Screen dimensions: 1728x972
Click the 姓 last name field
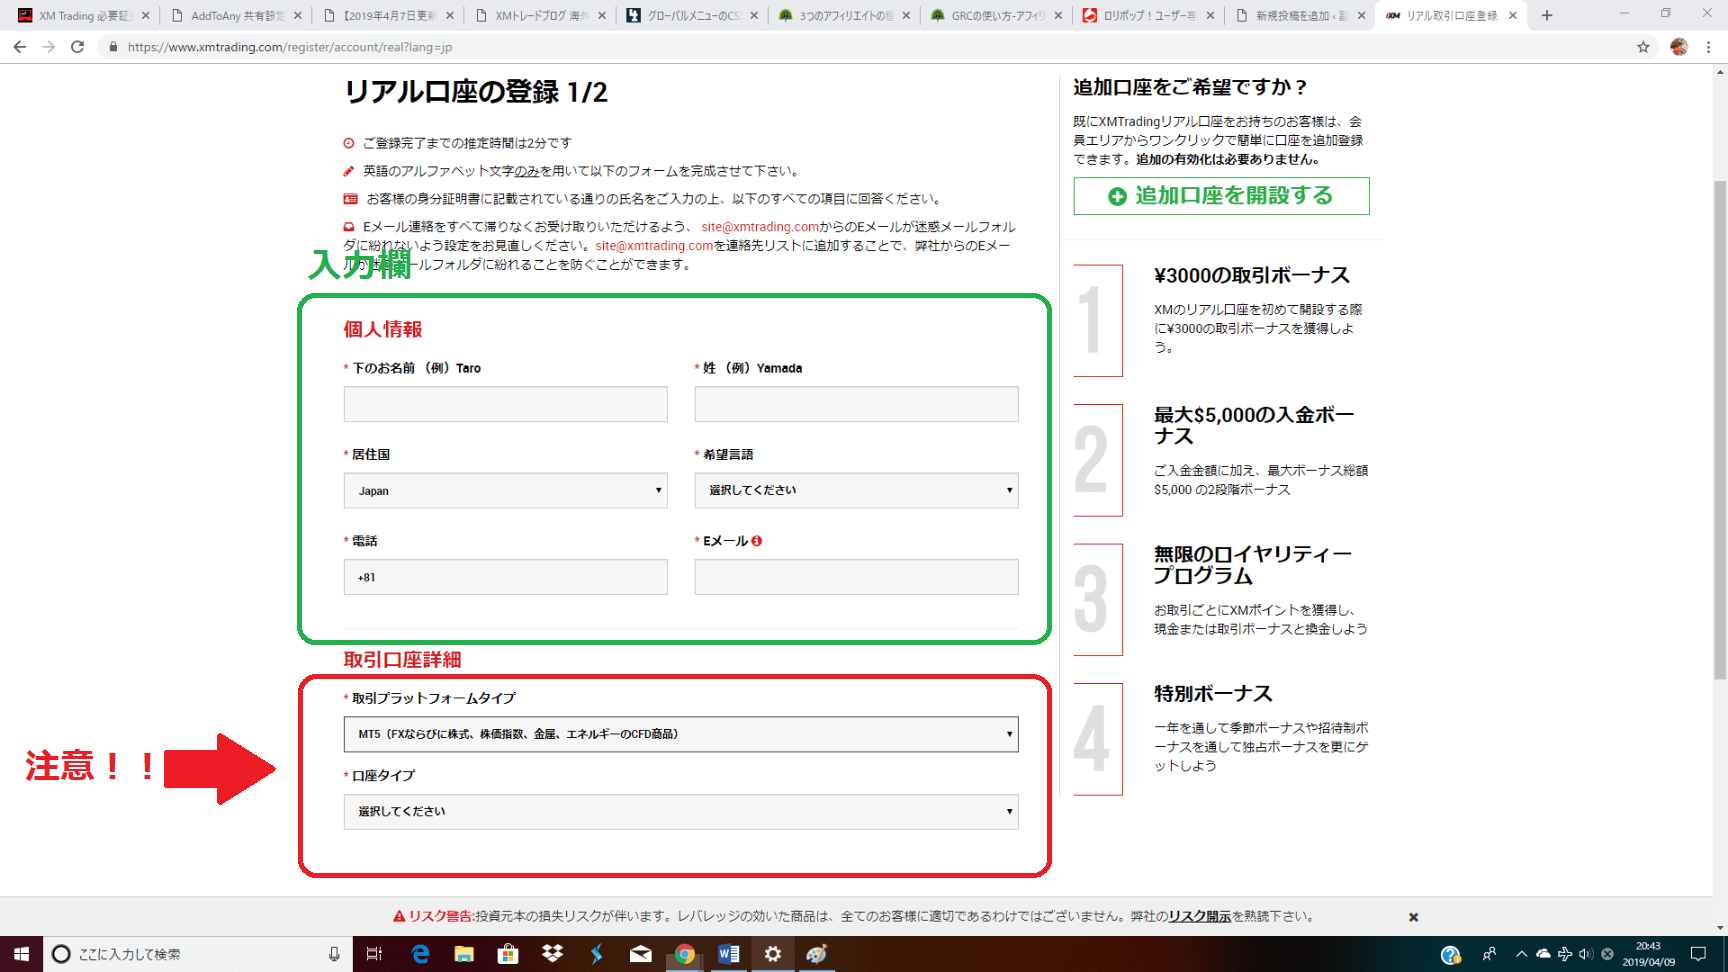857,404
